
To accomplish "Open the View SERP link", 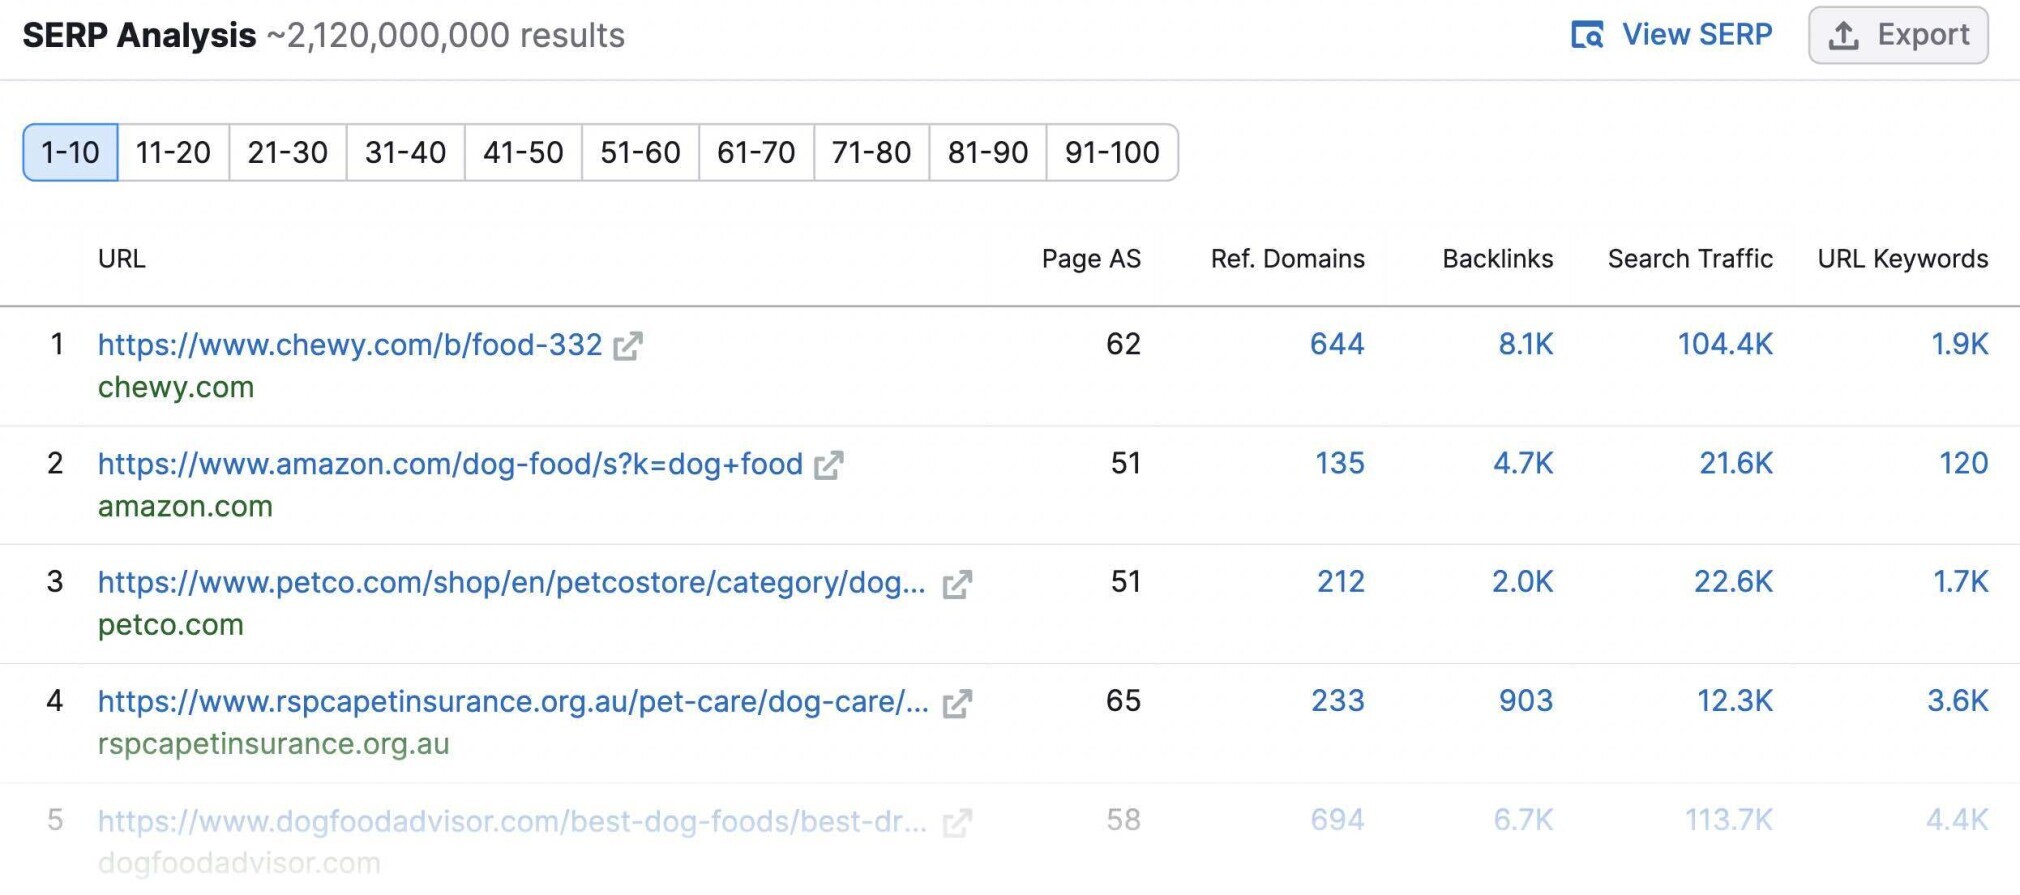I will [x=1671, y=35].
